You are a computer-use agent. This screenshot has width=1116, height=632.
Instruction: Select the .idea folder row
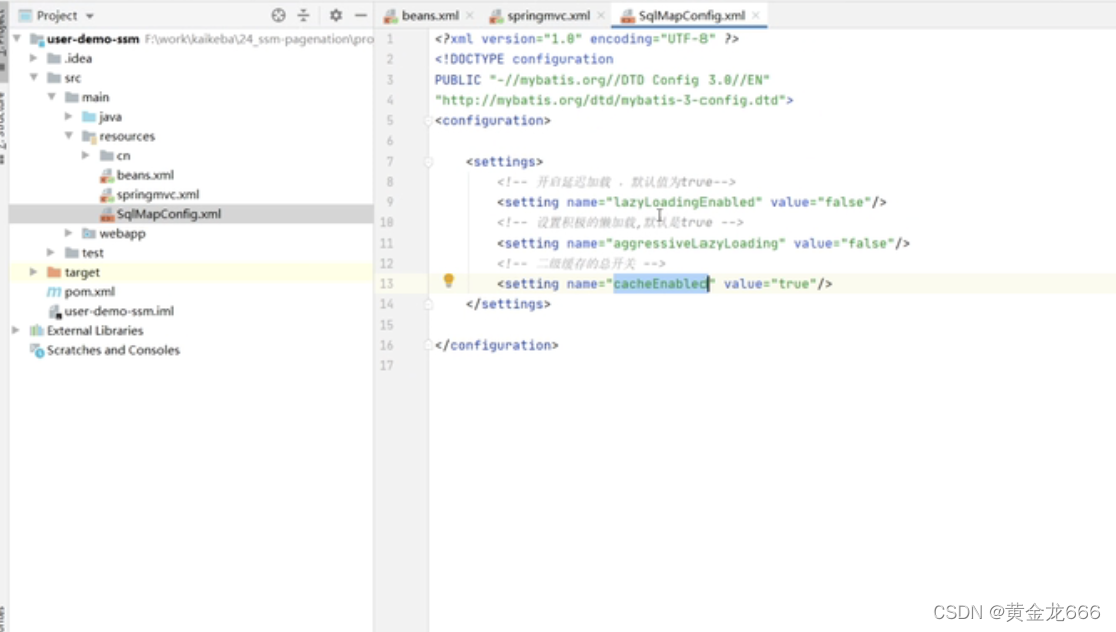pyautogui.click(x=191, y=58)
